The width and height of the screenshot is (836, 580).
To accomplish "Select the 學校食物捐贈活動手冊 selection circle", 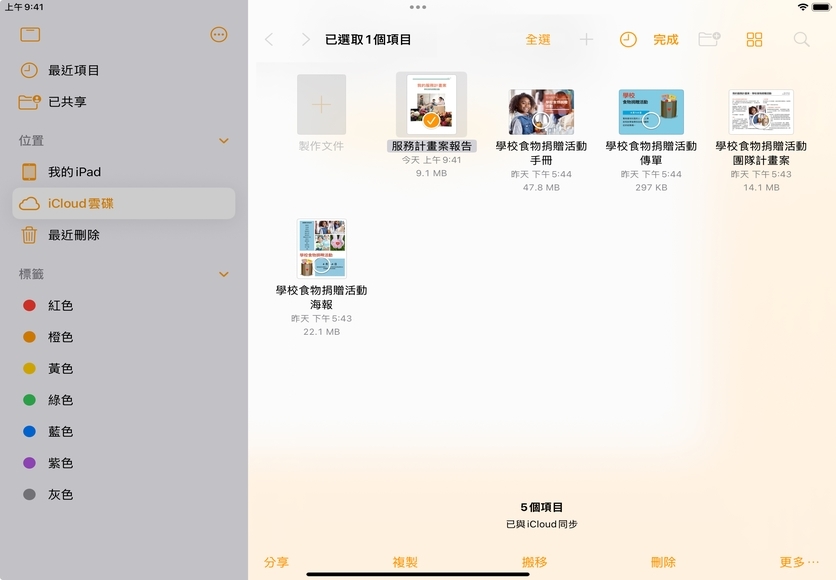I will (x=541, y=121).
